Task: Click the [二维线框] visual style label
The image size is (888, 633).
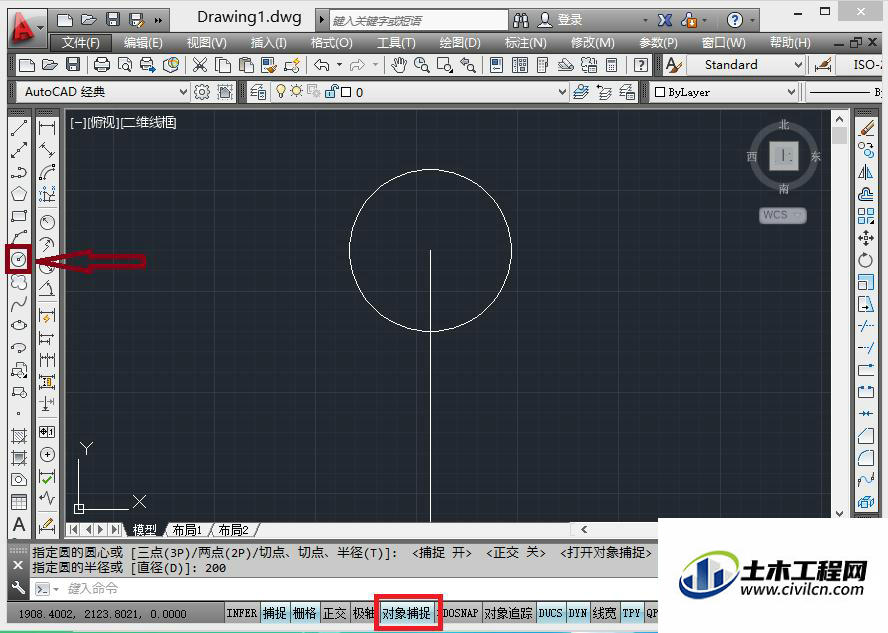Action: click(149, 122)
